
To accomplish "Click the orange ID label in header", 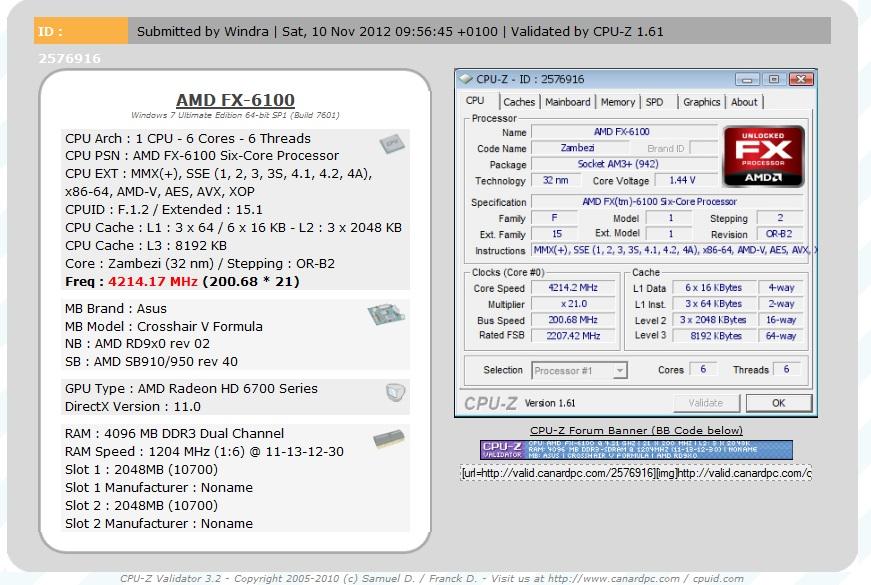I will coord(81,31).
